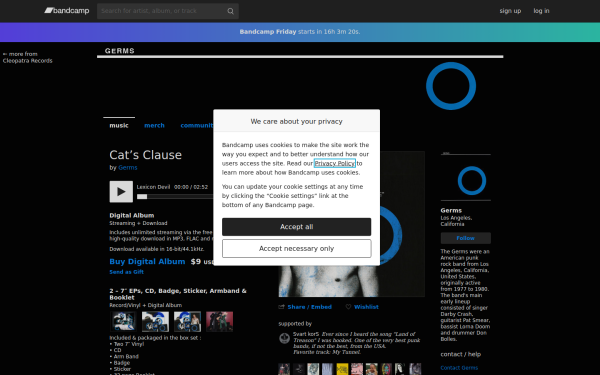The width and height of the screenshot is (600, 375).
Task: Switch to the music tab
Action: [119, 126]
